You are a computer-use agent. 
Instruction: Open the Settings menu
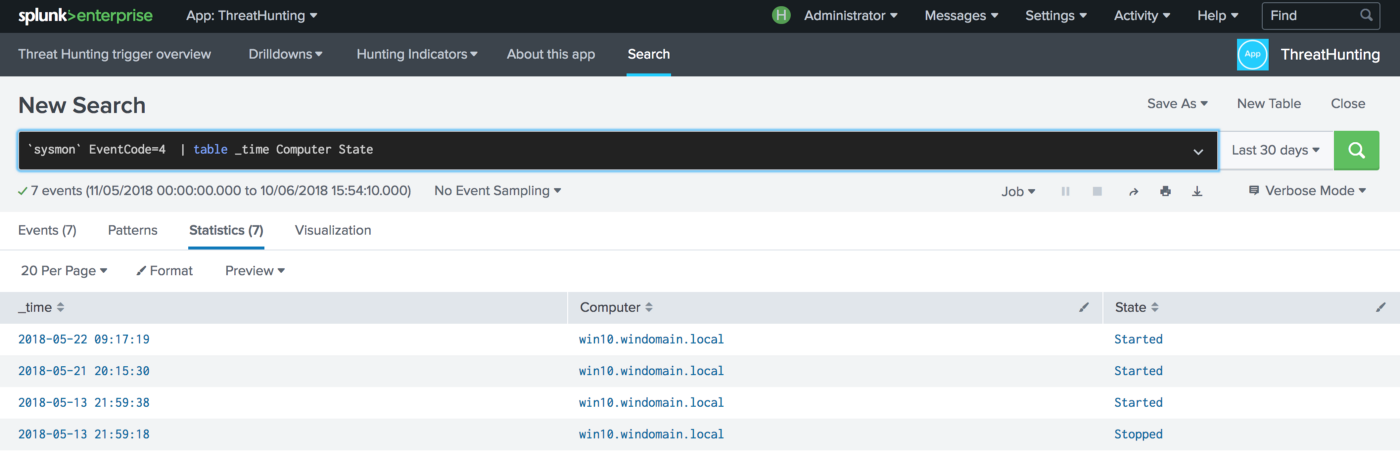click(x=1057, y=16)
